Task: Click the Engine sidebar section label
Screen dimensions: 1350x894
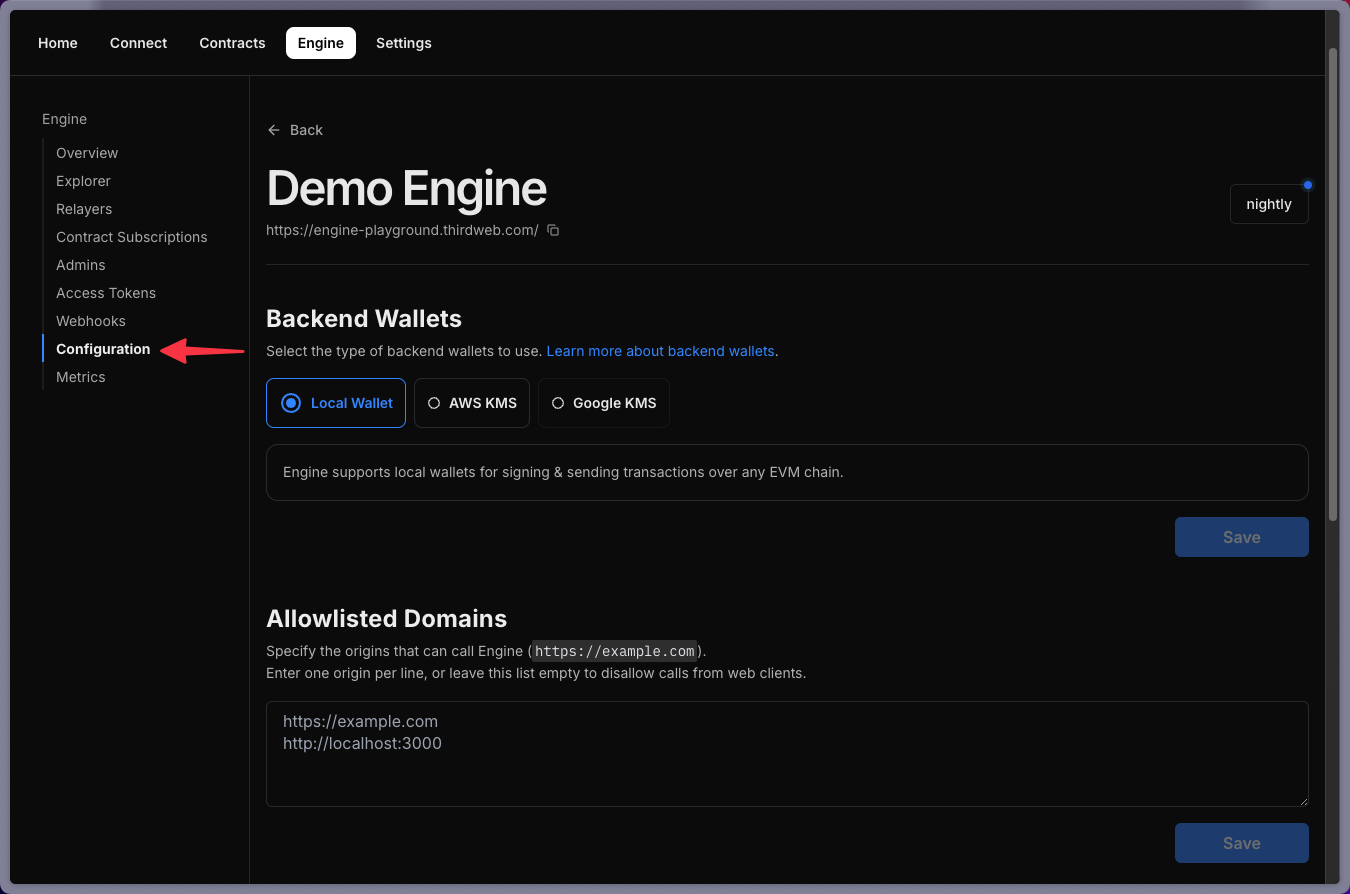Action: (x=64, y=119)
